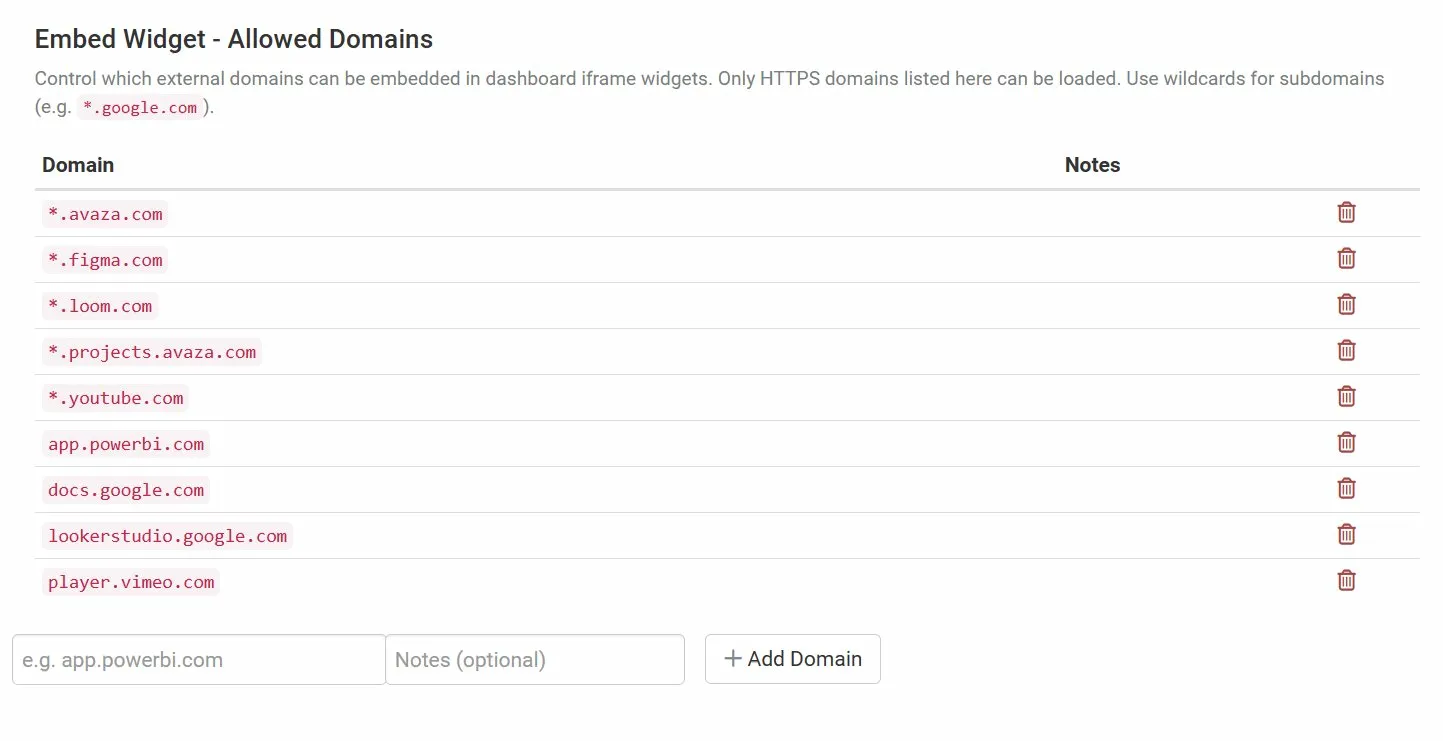Viewport: 1443px width, 741px height.
Task: Click the Embed Widget - Allowed Domains heading
Action: (x=234, y=39)
